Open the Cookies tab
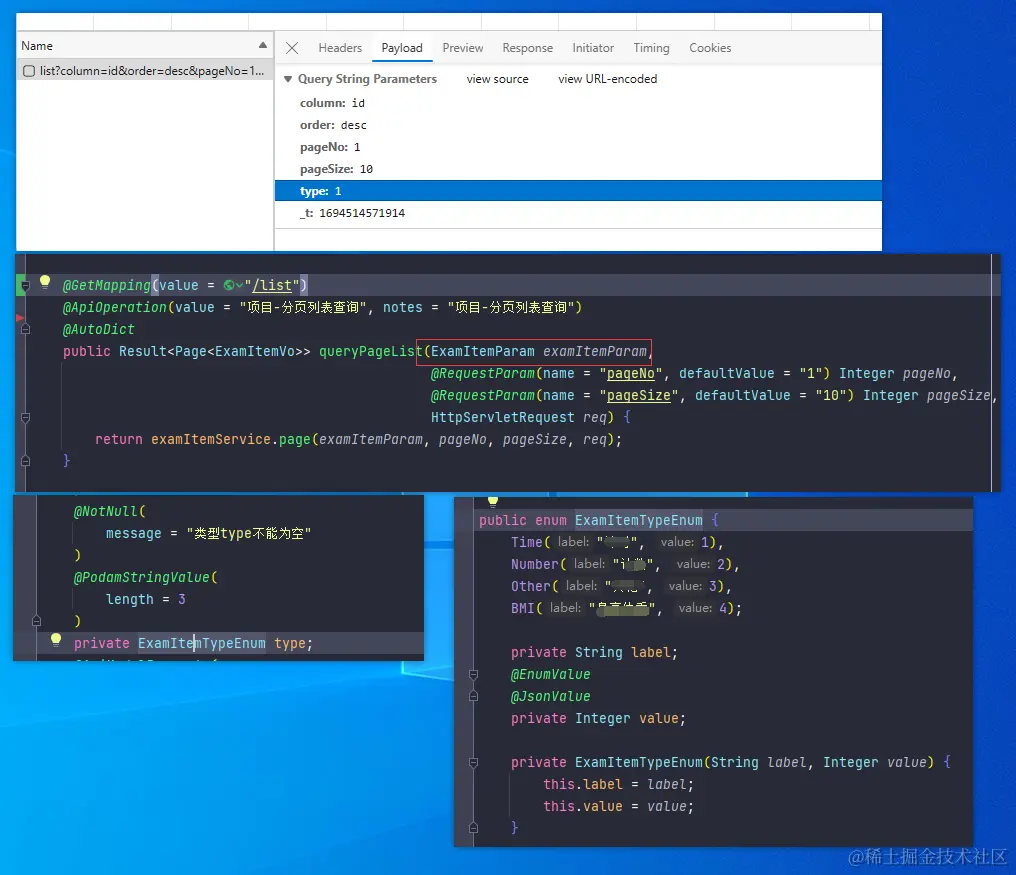The height and width of the screenshot is (875, 1016). point(710,48)
